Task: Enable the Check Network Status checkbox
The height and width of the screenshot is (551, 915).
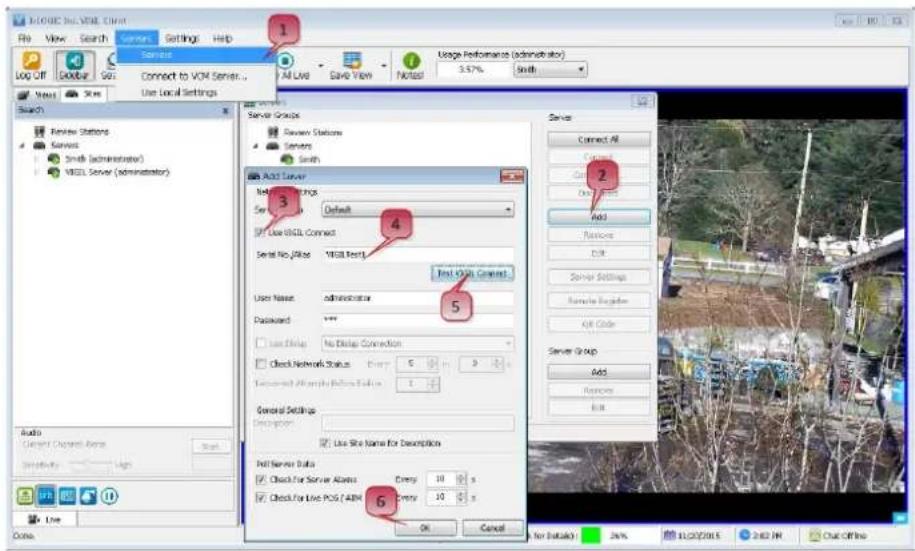Action: (261, 364)
